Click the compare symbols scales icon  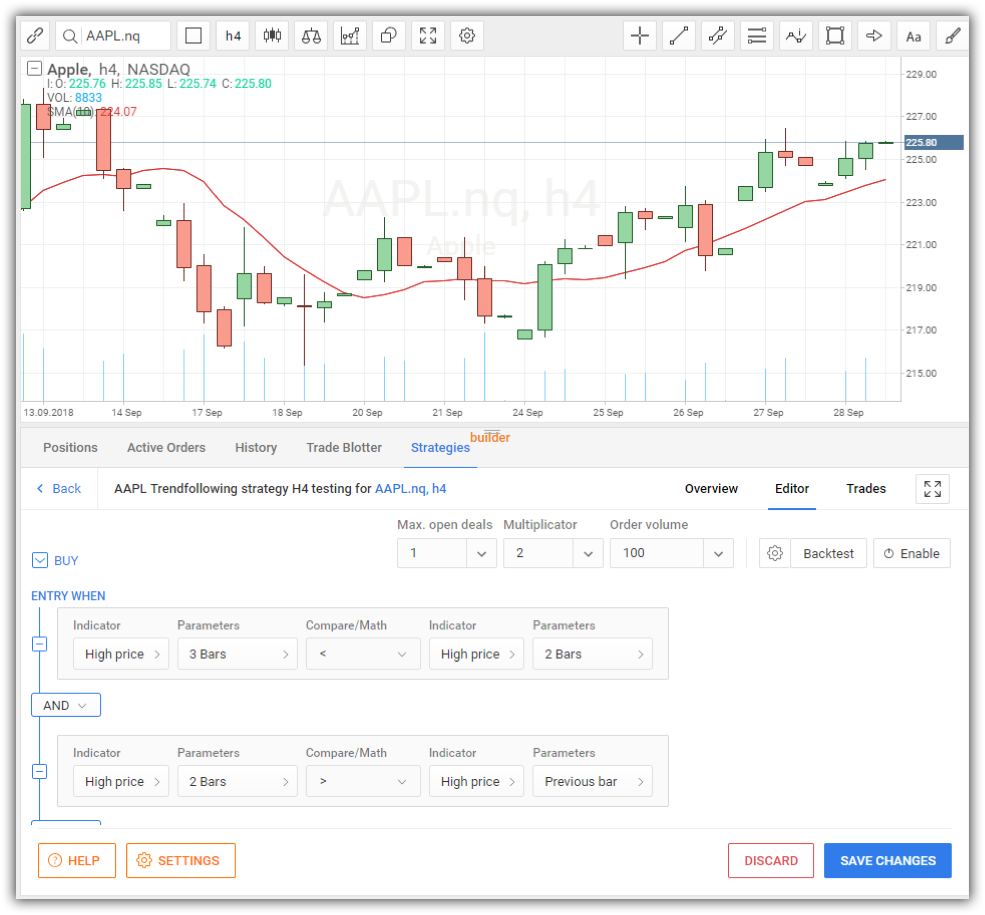(311, 36)
